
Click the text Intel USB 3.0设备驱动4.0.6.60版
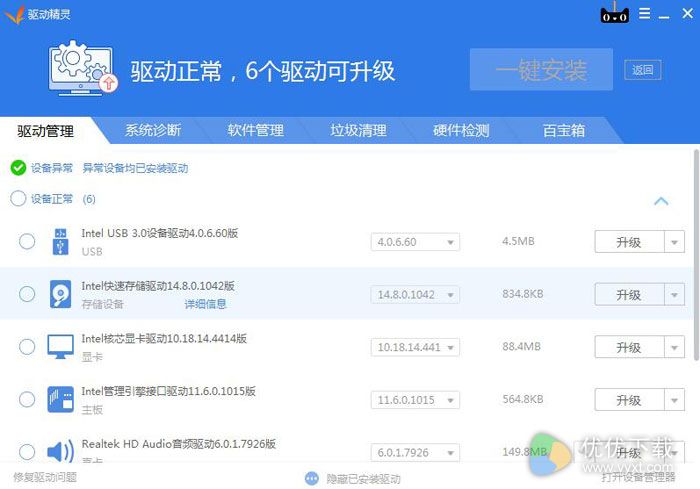[160, 233]
